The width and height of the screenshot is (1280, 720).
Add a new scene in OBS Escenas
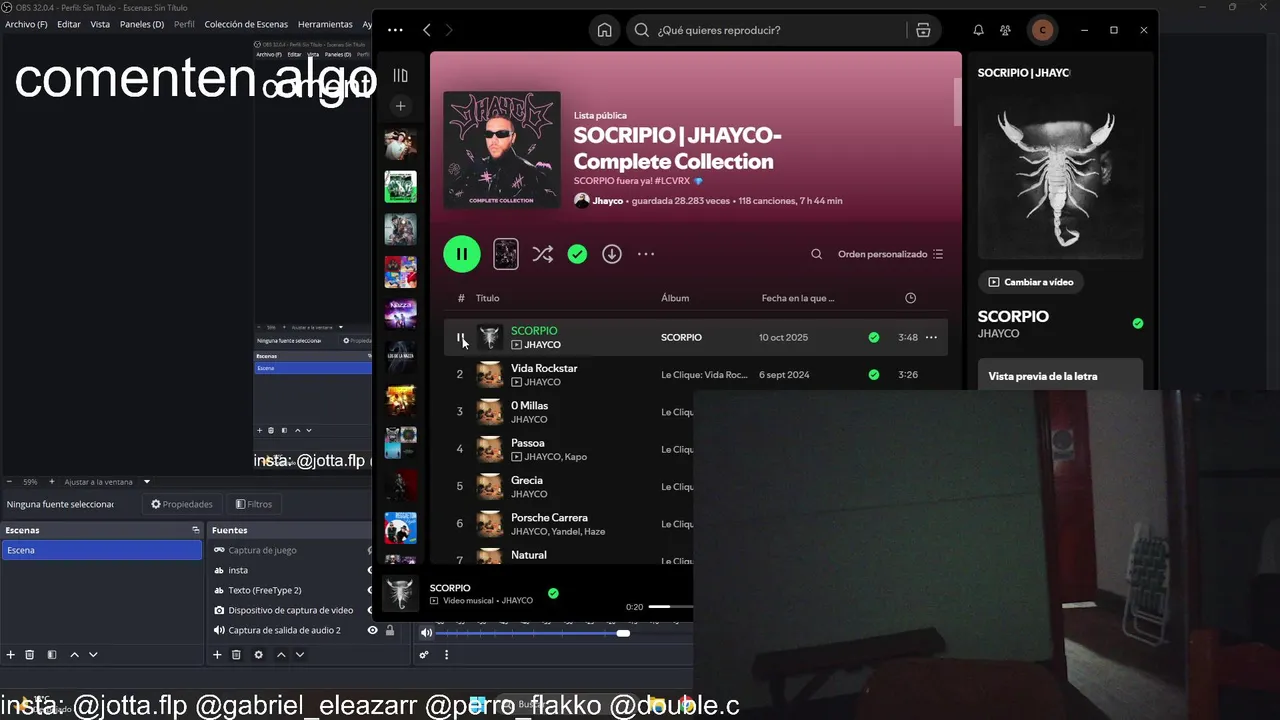coord(11,654)
